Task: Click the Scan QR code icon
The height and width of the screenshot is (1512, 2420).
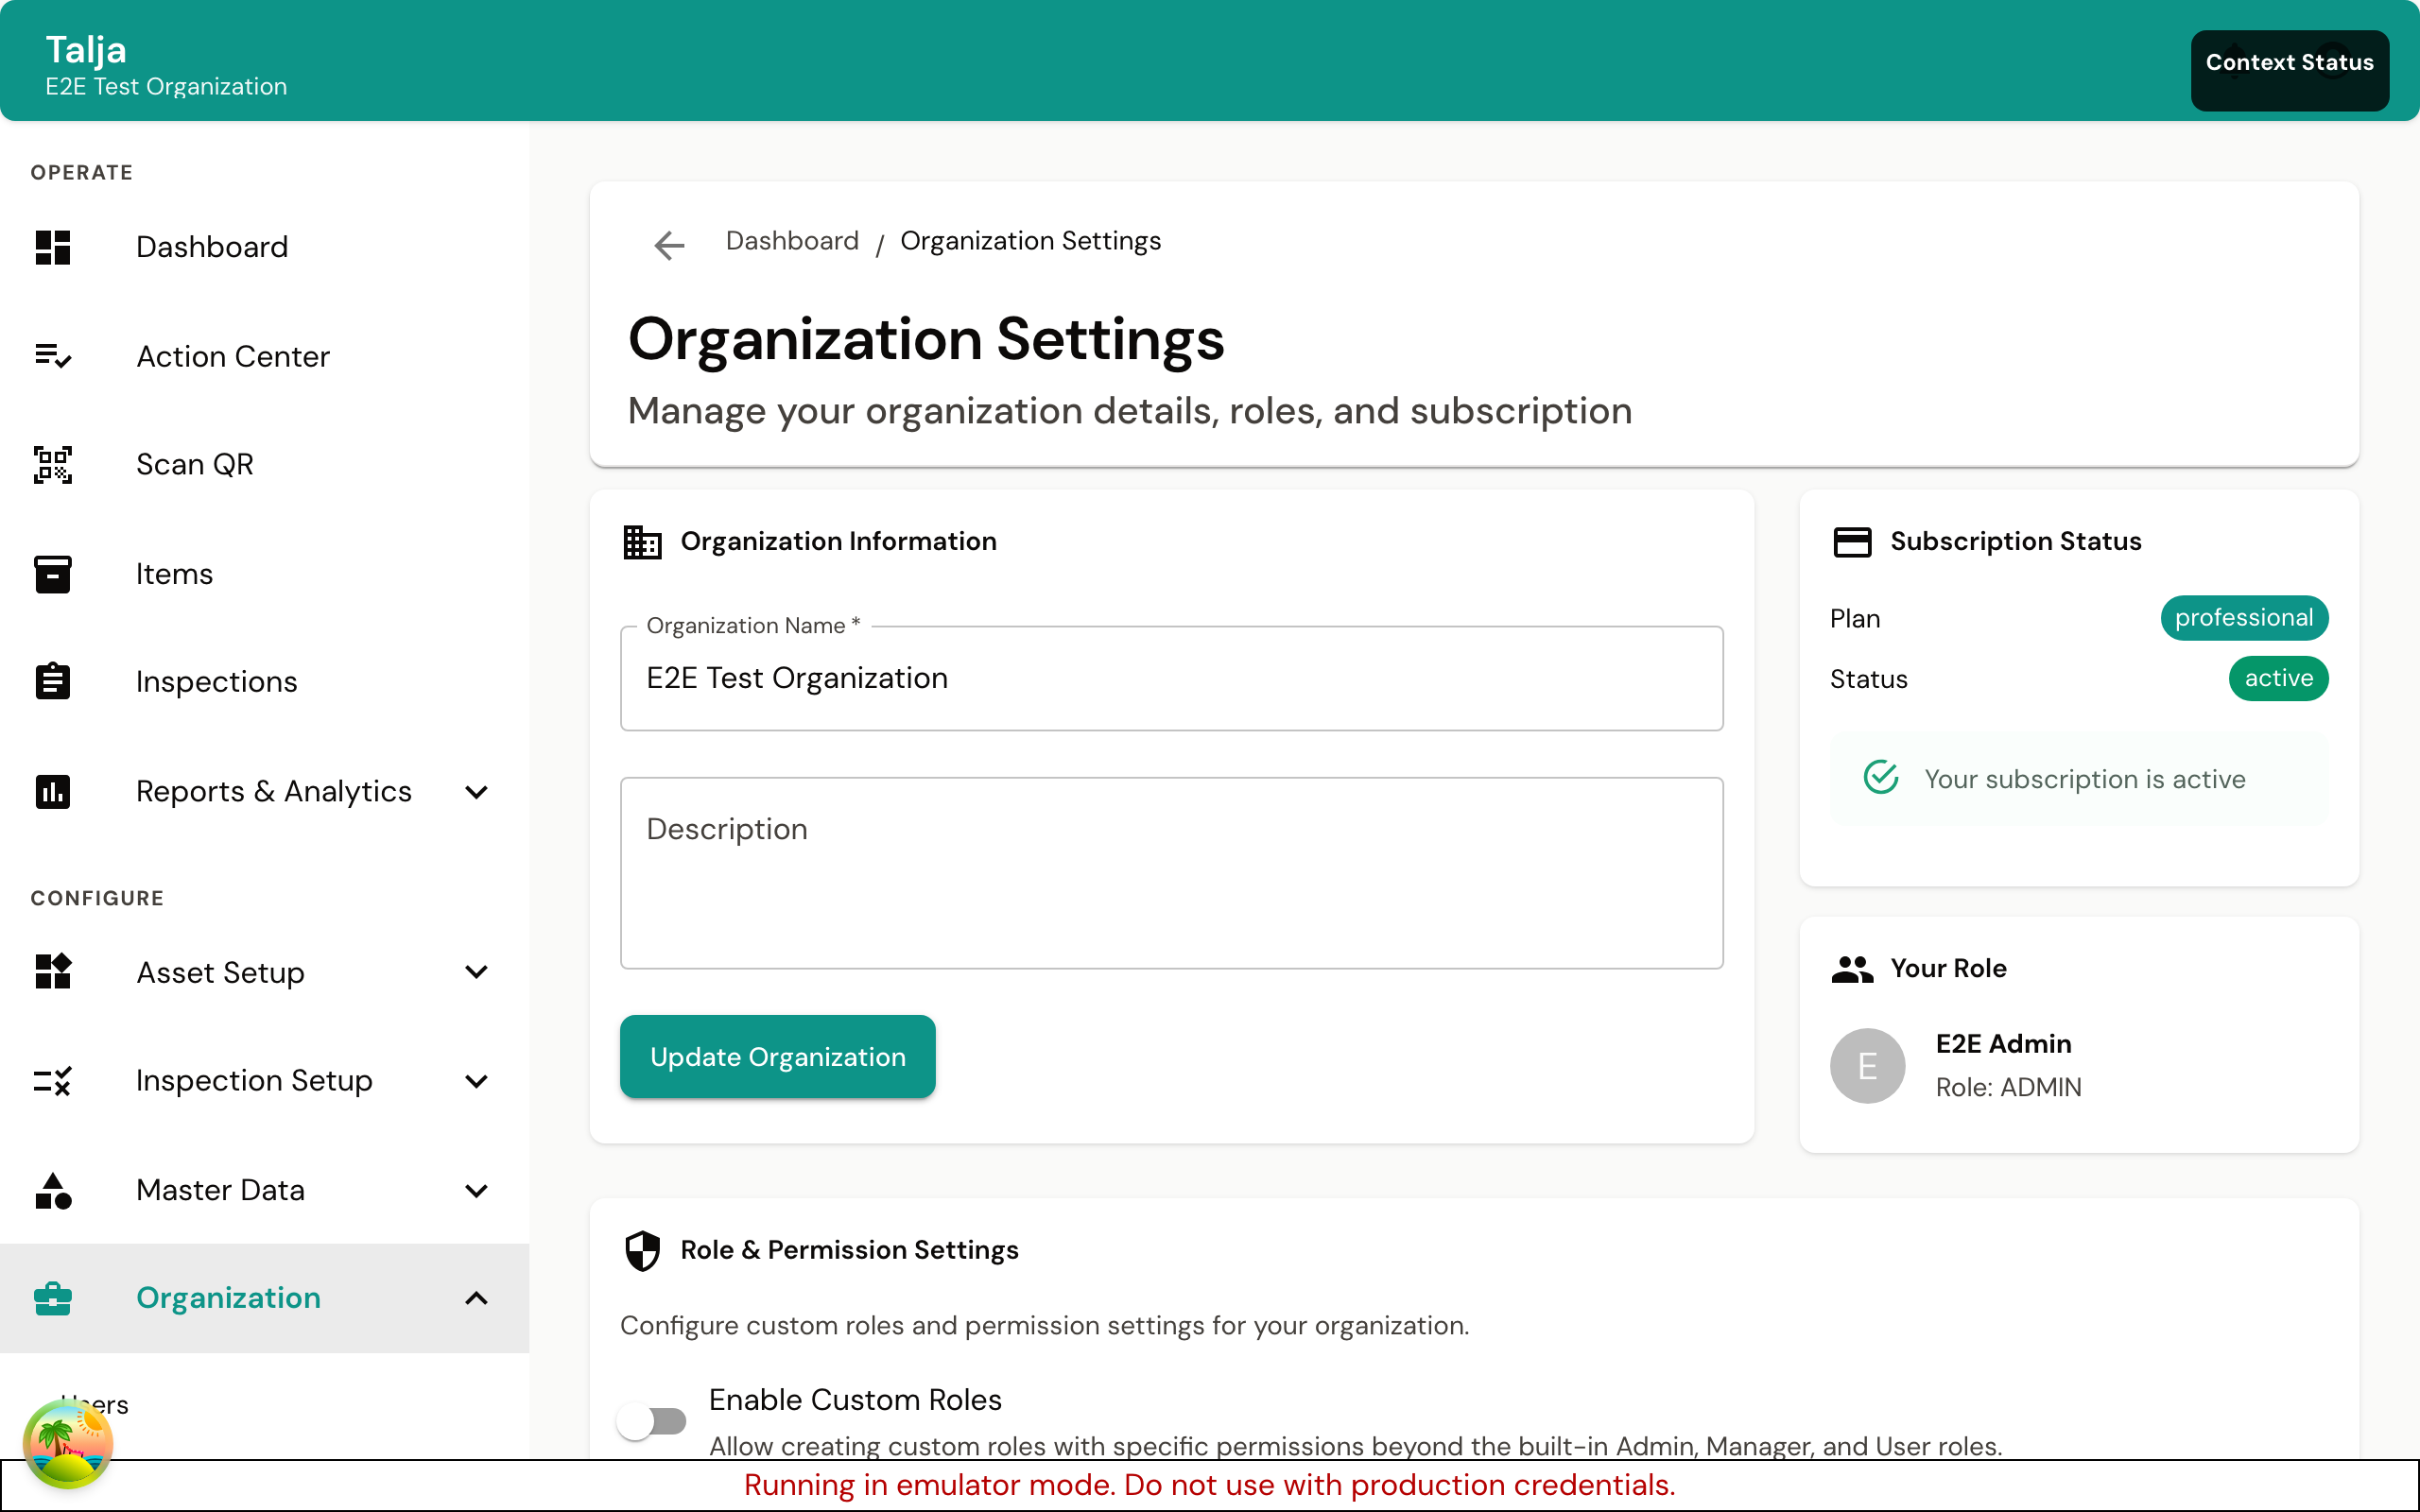Action: point(53,465)
